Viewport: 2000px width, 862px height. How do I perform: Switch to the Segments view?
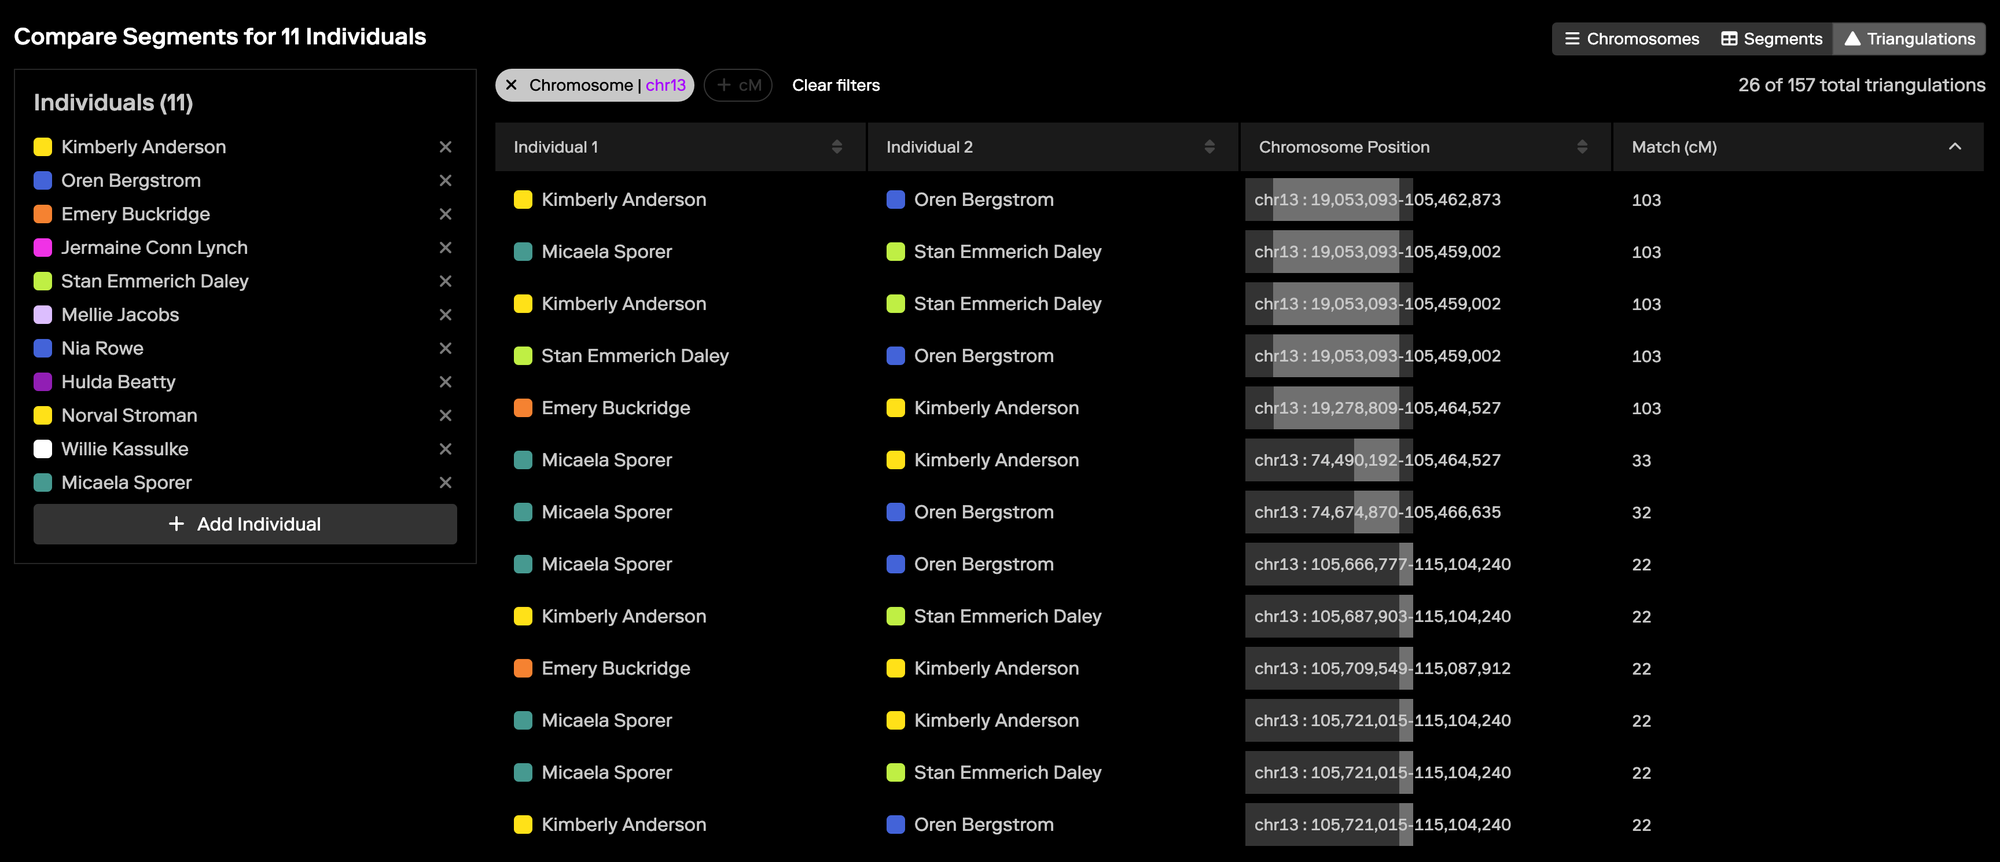(1771, 39)
